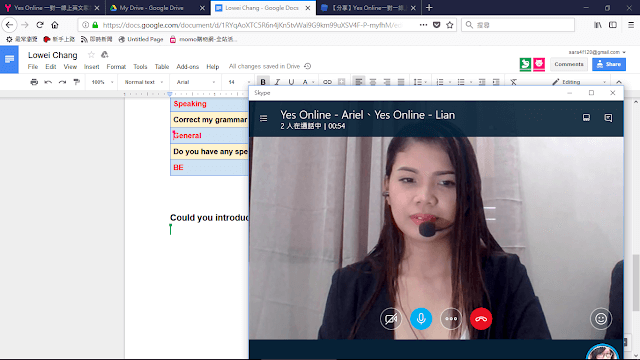Open the Normal text style dropdown
This screenshot has height=360, width=640.
pos(143,82)
